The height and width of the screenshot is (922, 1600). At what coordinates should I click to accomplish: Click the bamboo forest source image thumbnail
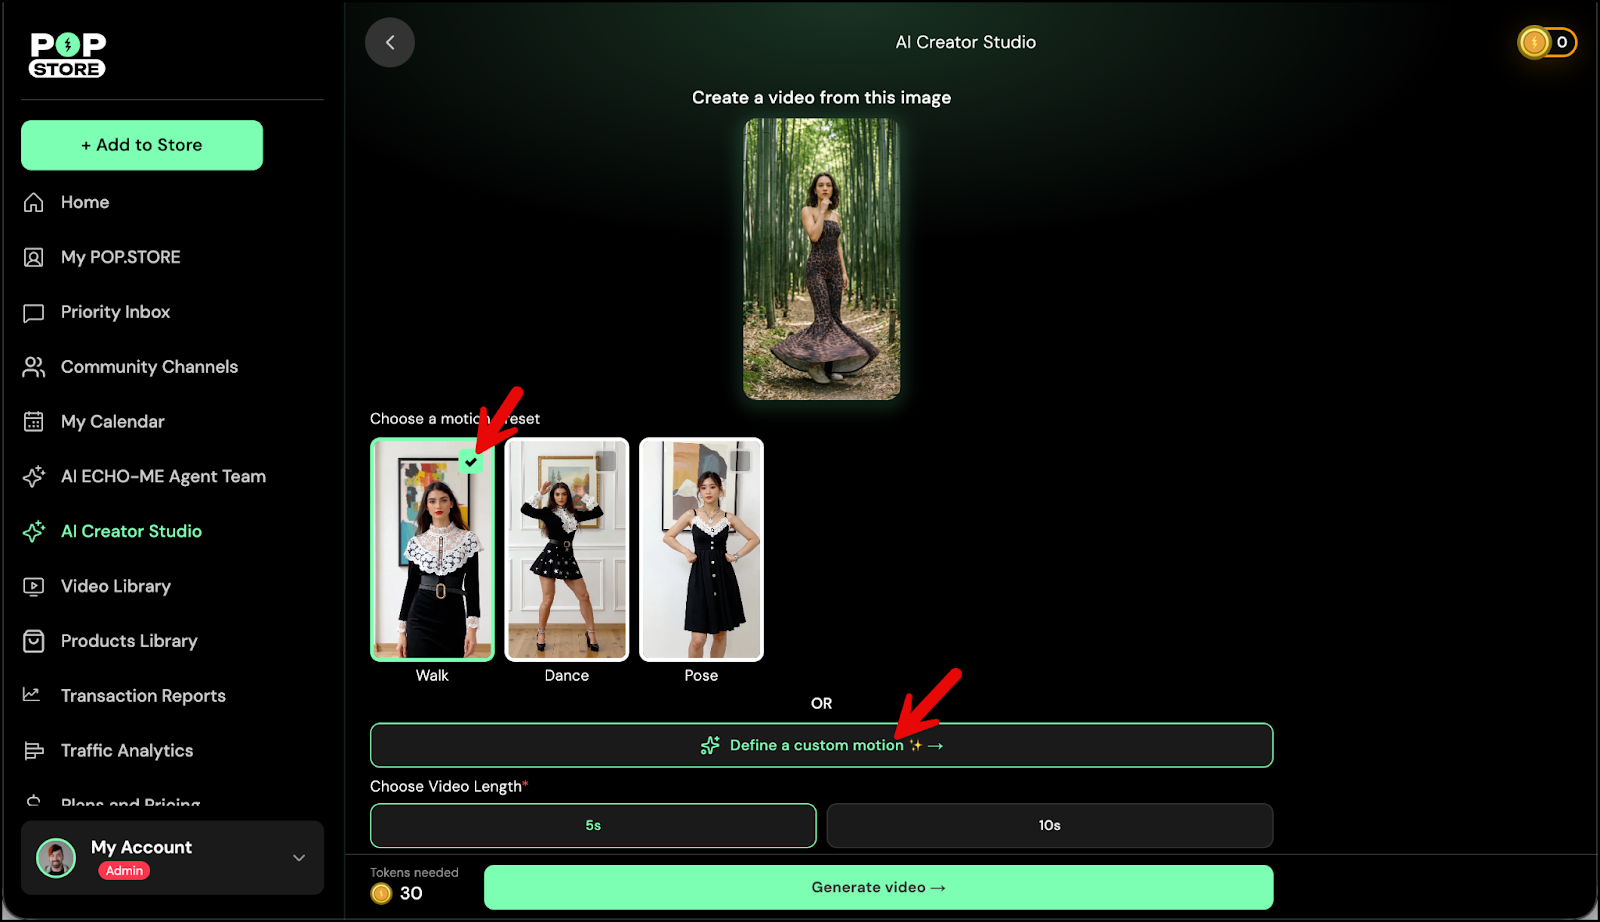pos(821,259)
